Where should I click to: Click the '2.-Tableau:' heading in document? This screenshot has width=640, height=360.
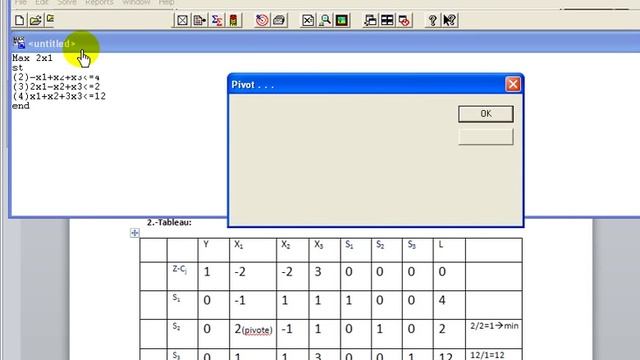click(169, 222)
